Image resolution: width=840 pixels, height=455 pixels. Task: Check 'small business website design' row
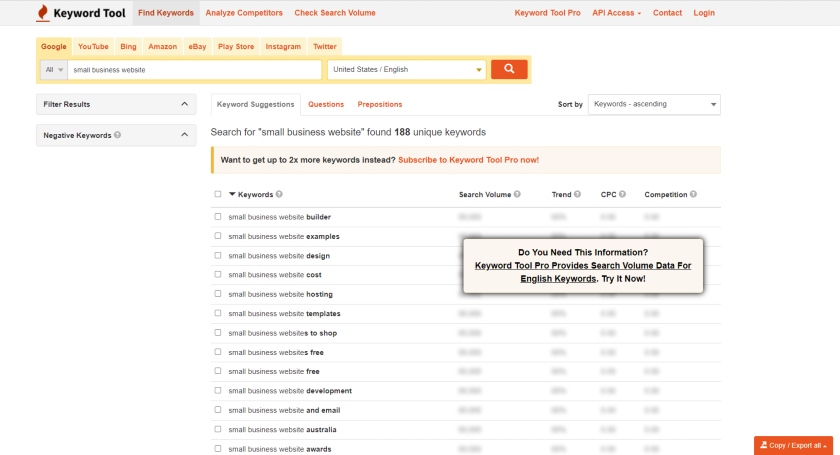pyautogui.click(x=218, y=255)
